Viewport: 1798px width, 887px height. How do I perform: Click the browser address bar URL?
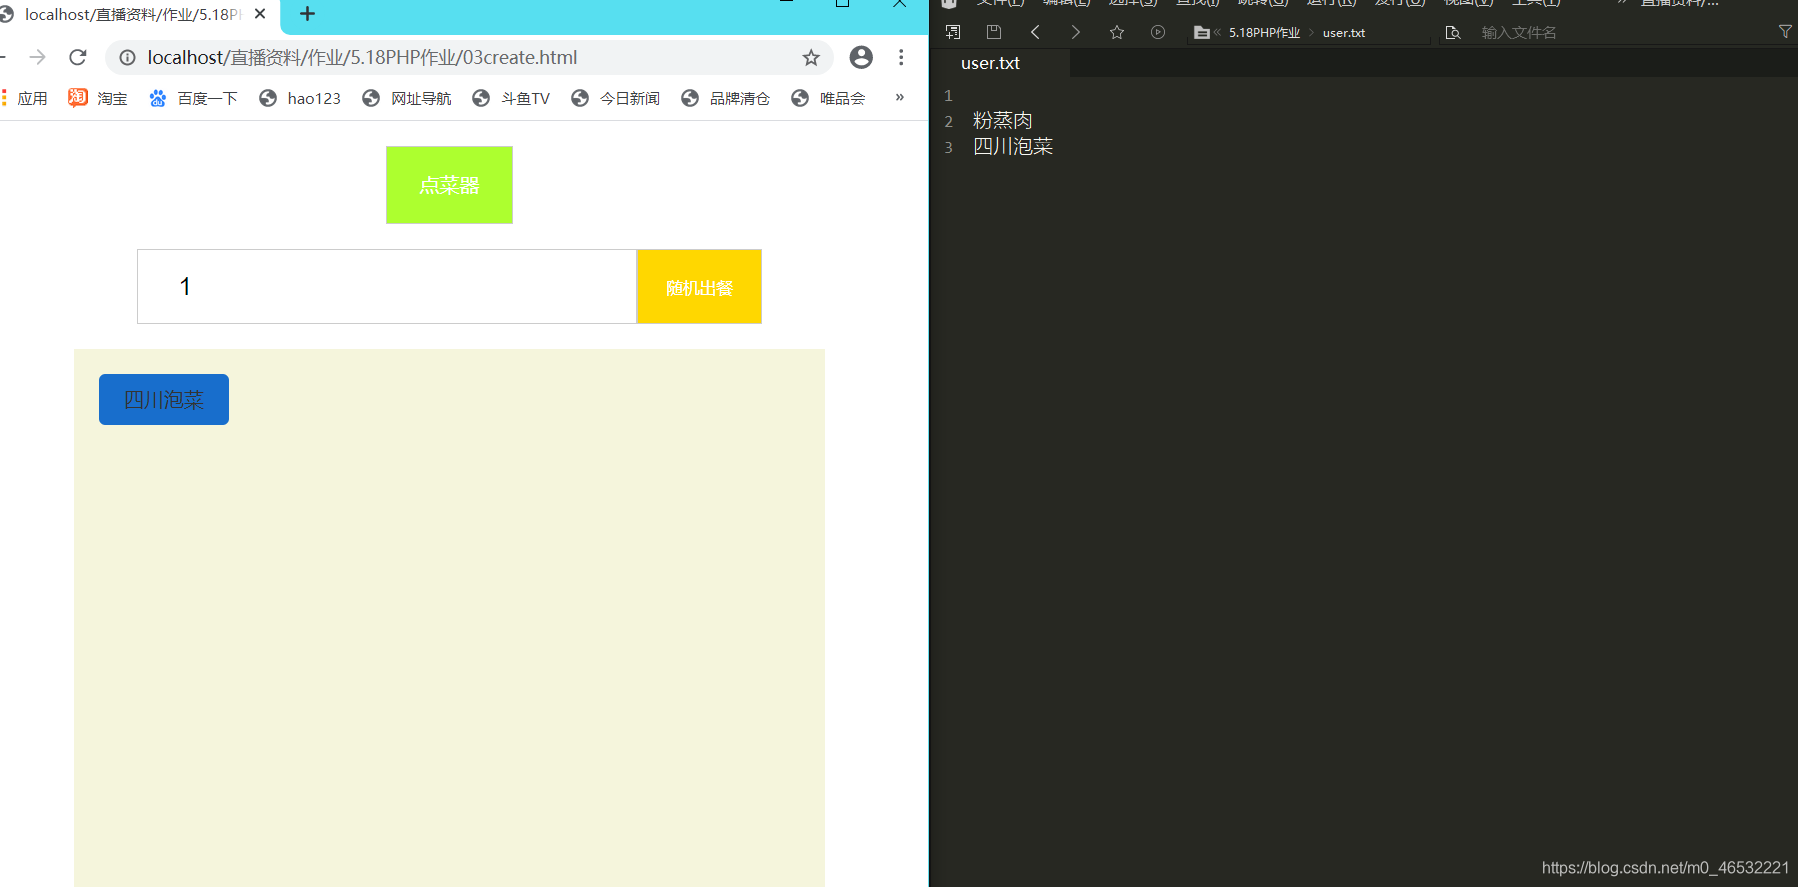click(362, 58)
